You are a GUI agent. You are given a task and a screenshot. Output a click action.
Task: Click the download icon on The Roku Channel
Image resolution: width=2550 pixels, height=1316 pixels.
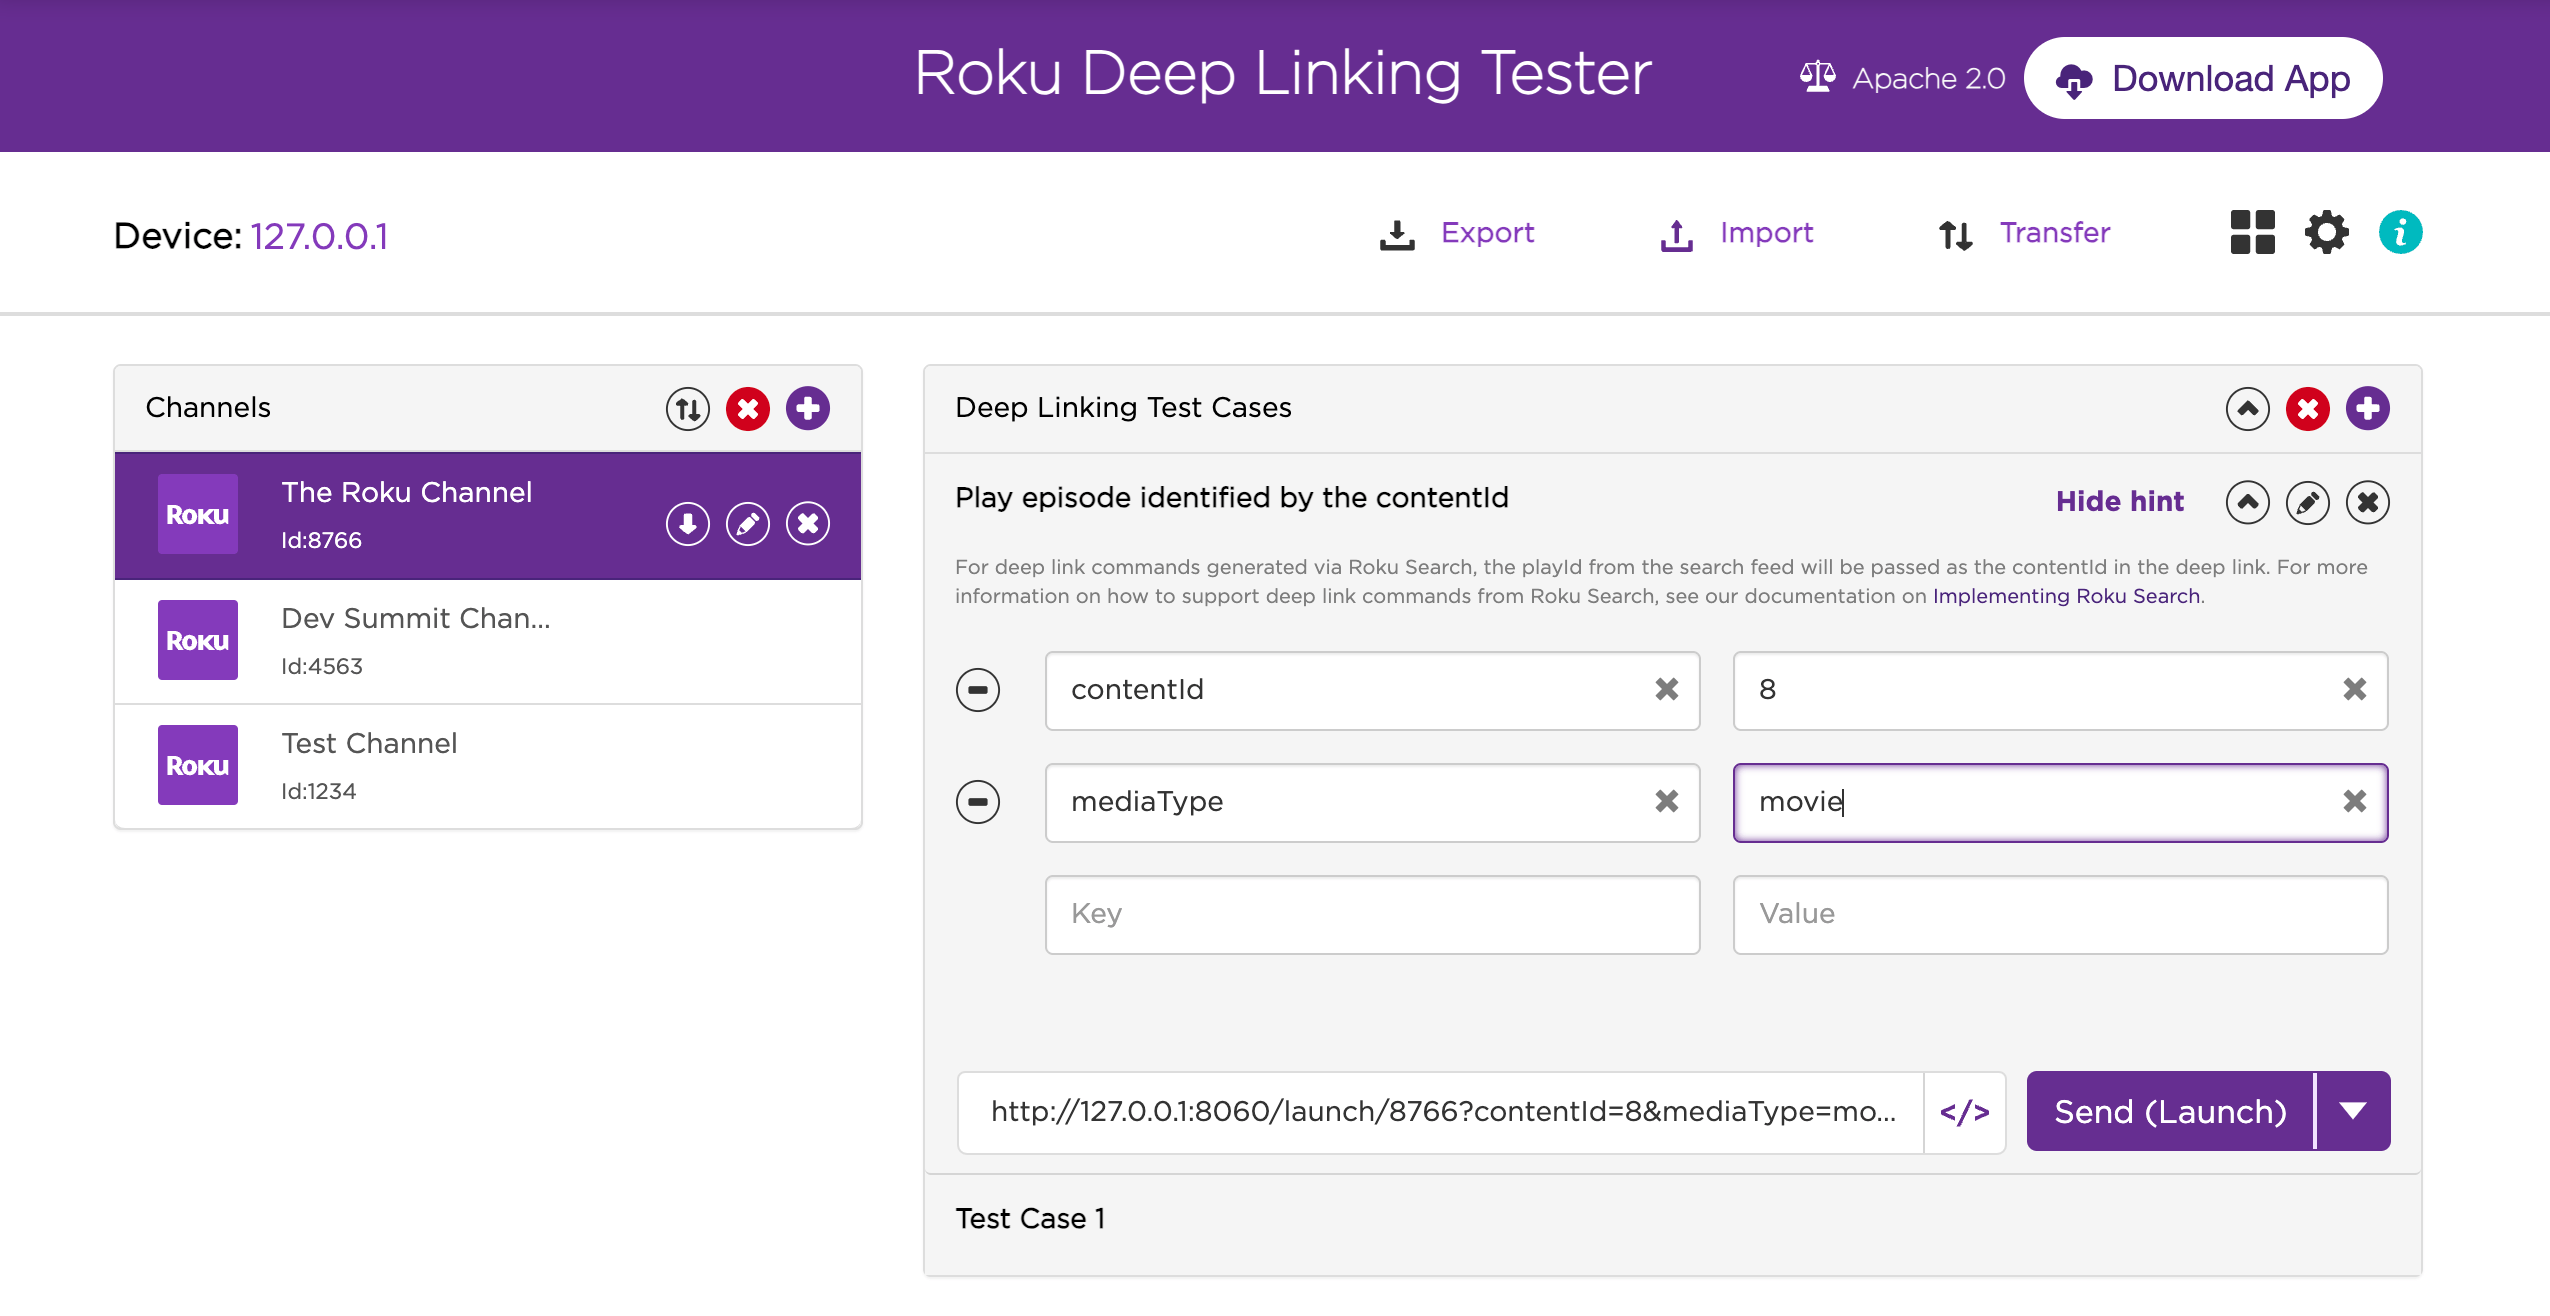pyautogui.click(x=687, y=521)
